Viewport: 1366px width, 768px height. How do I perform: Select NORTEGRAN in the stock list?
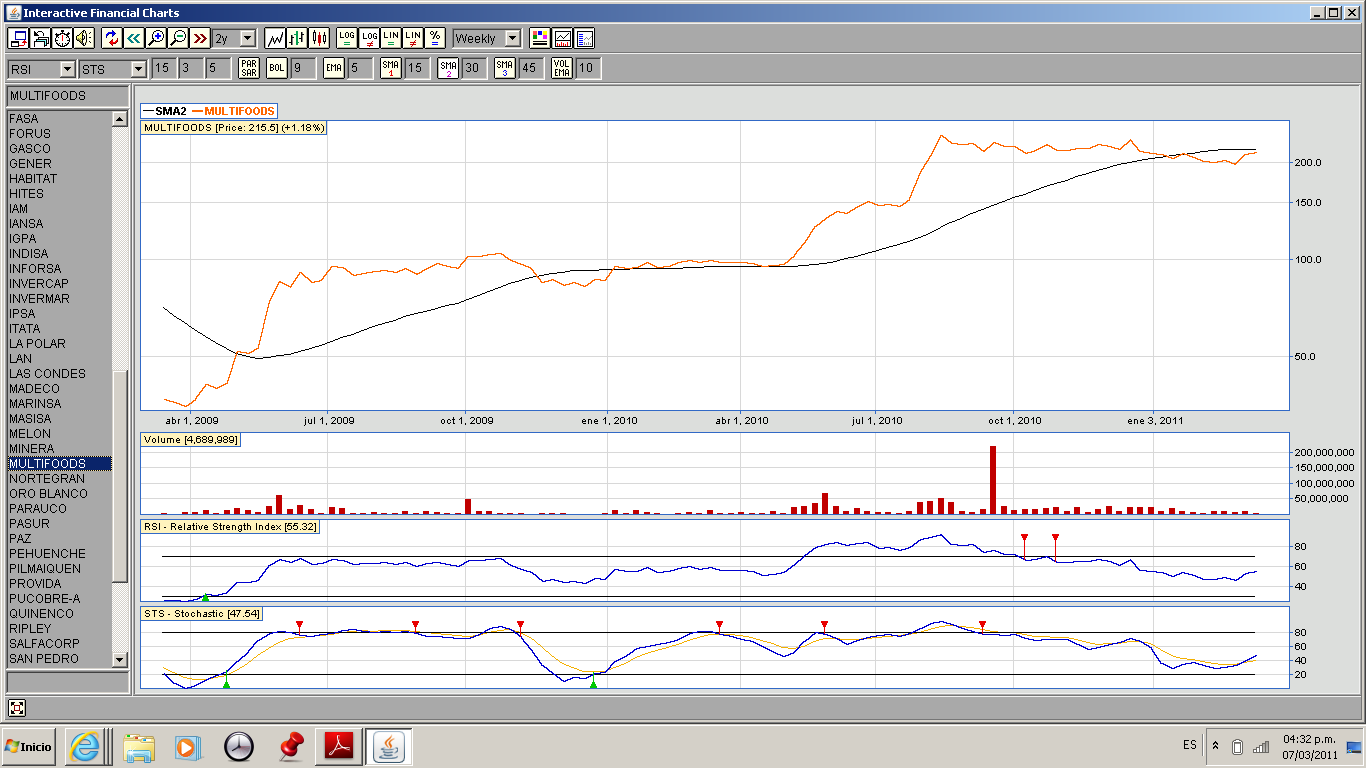pyautogui.click(x=47, y=479)
